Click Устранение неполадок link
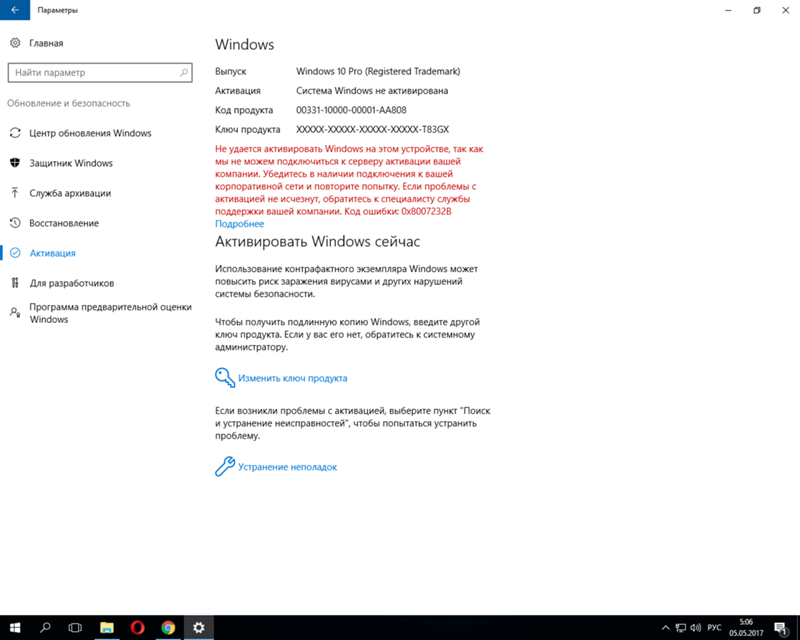This screenshot has height=640, width=800. pos(287,467)
